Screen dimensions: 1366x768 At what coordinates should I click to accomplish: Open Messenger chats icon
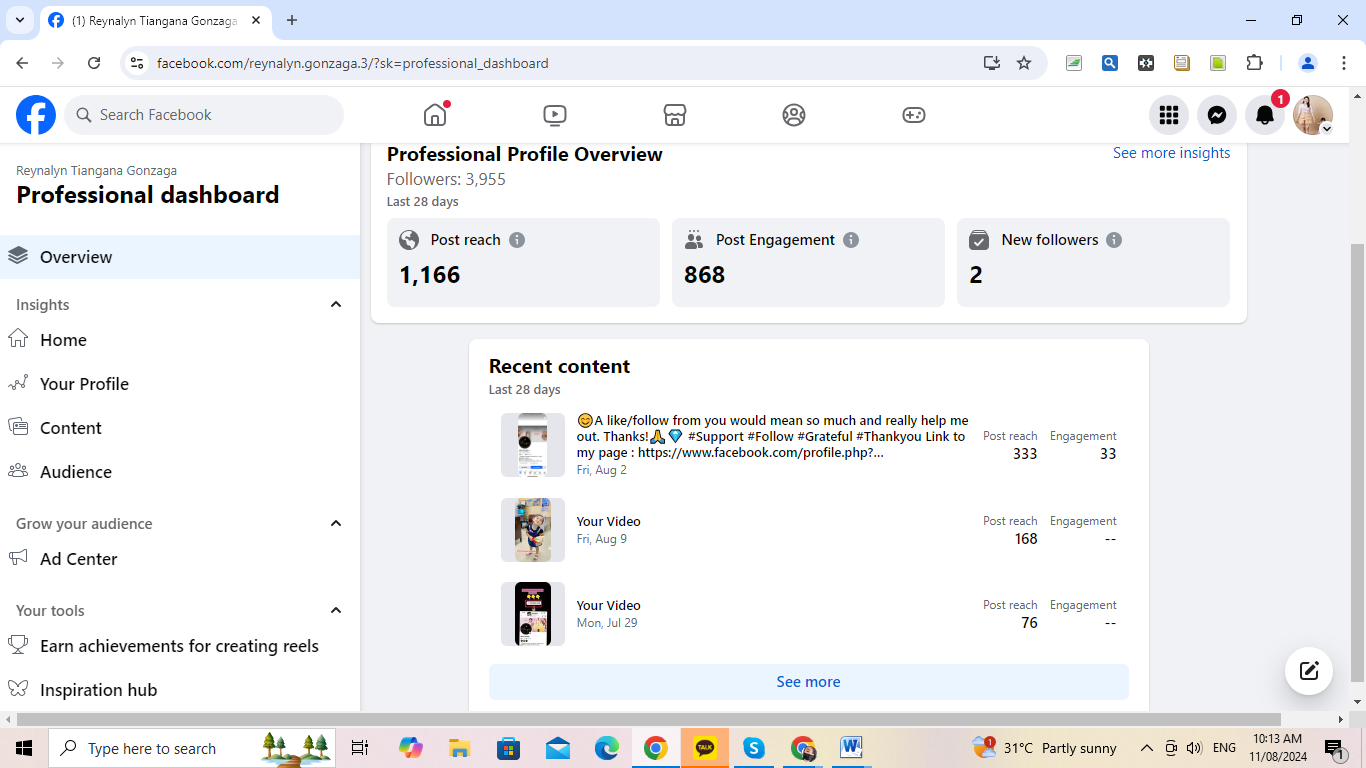(1217, 115)
